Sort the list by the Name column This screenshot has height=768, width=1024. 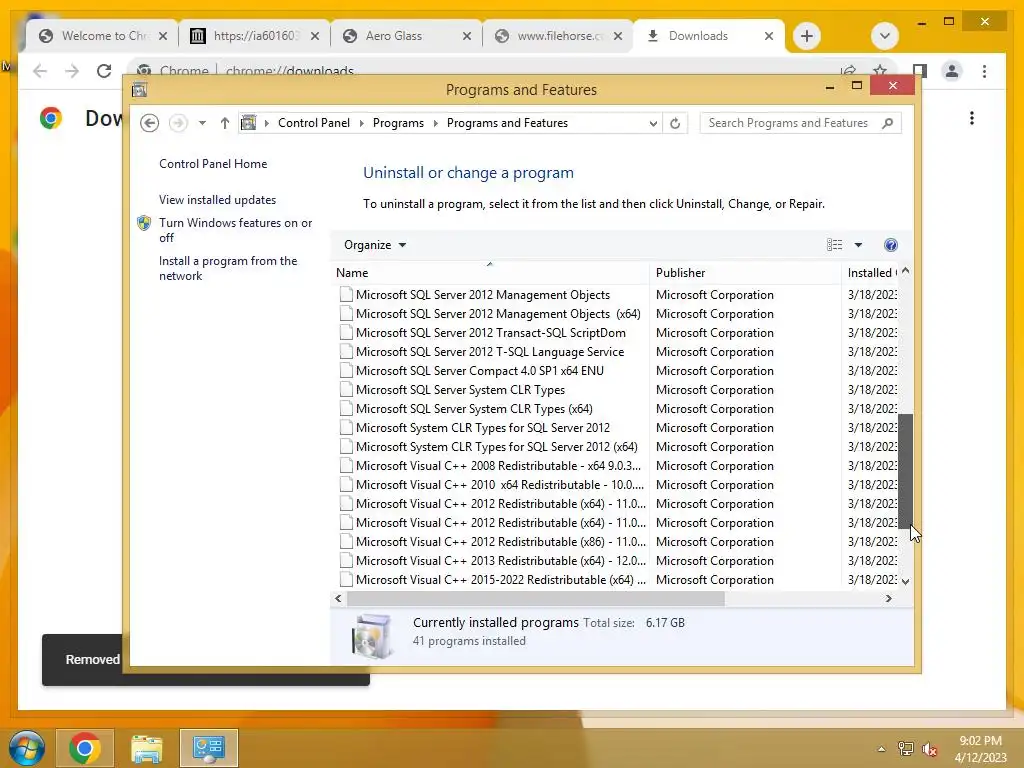click(490, 273)
